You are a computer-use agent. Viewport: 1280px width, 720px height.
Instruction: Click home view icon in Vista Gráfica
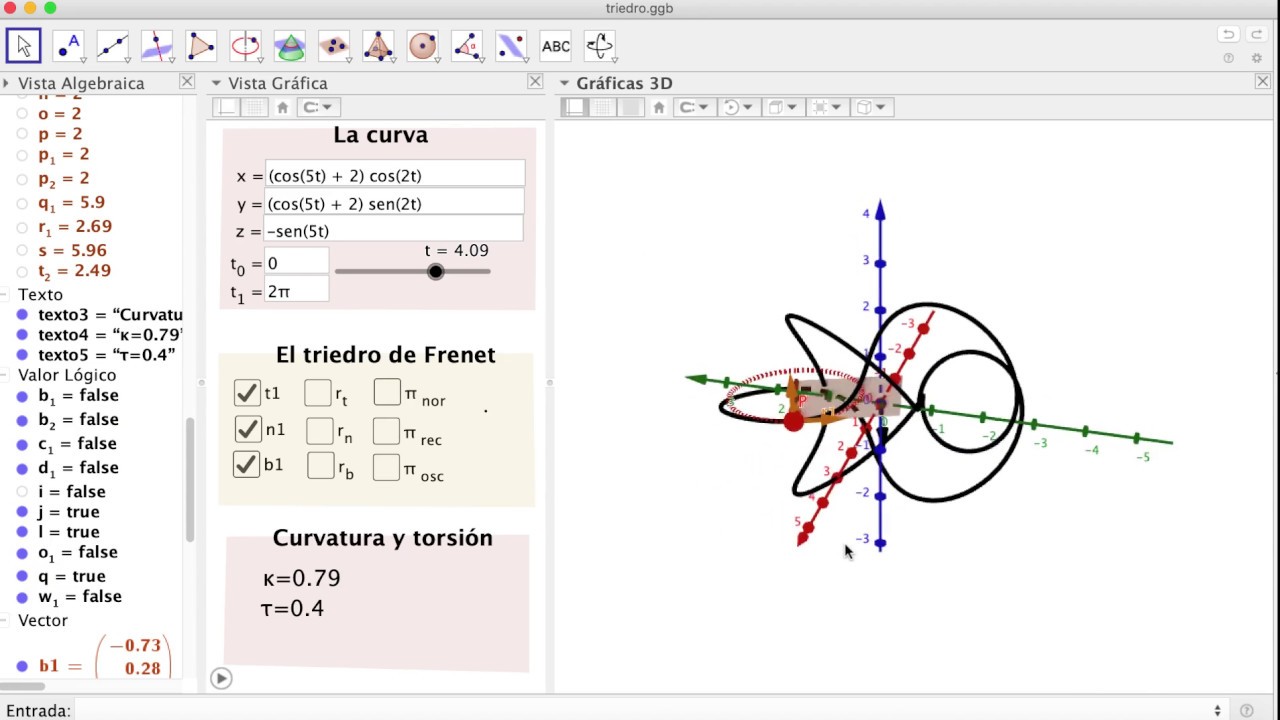[x=283, y=107]
